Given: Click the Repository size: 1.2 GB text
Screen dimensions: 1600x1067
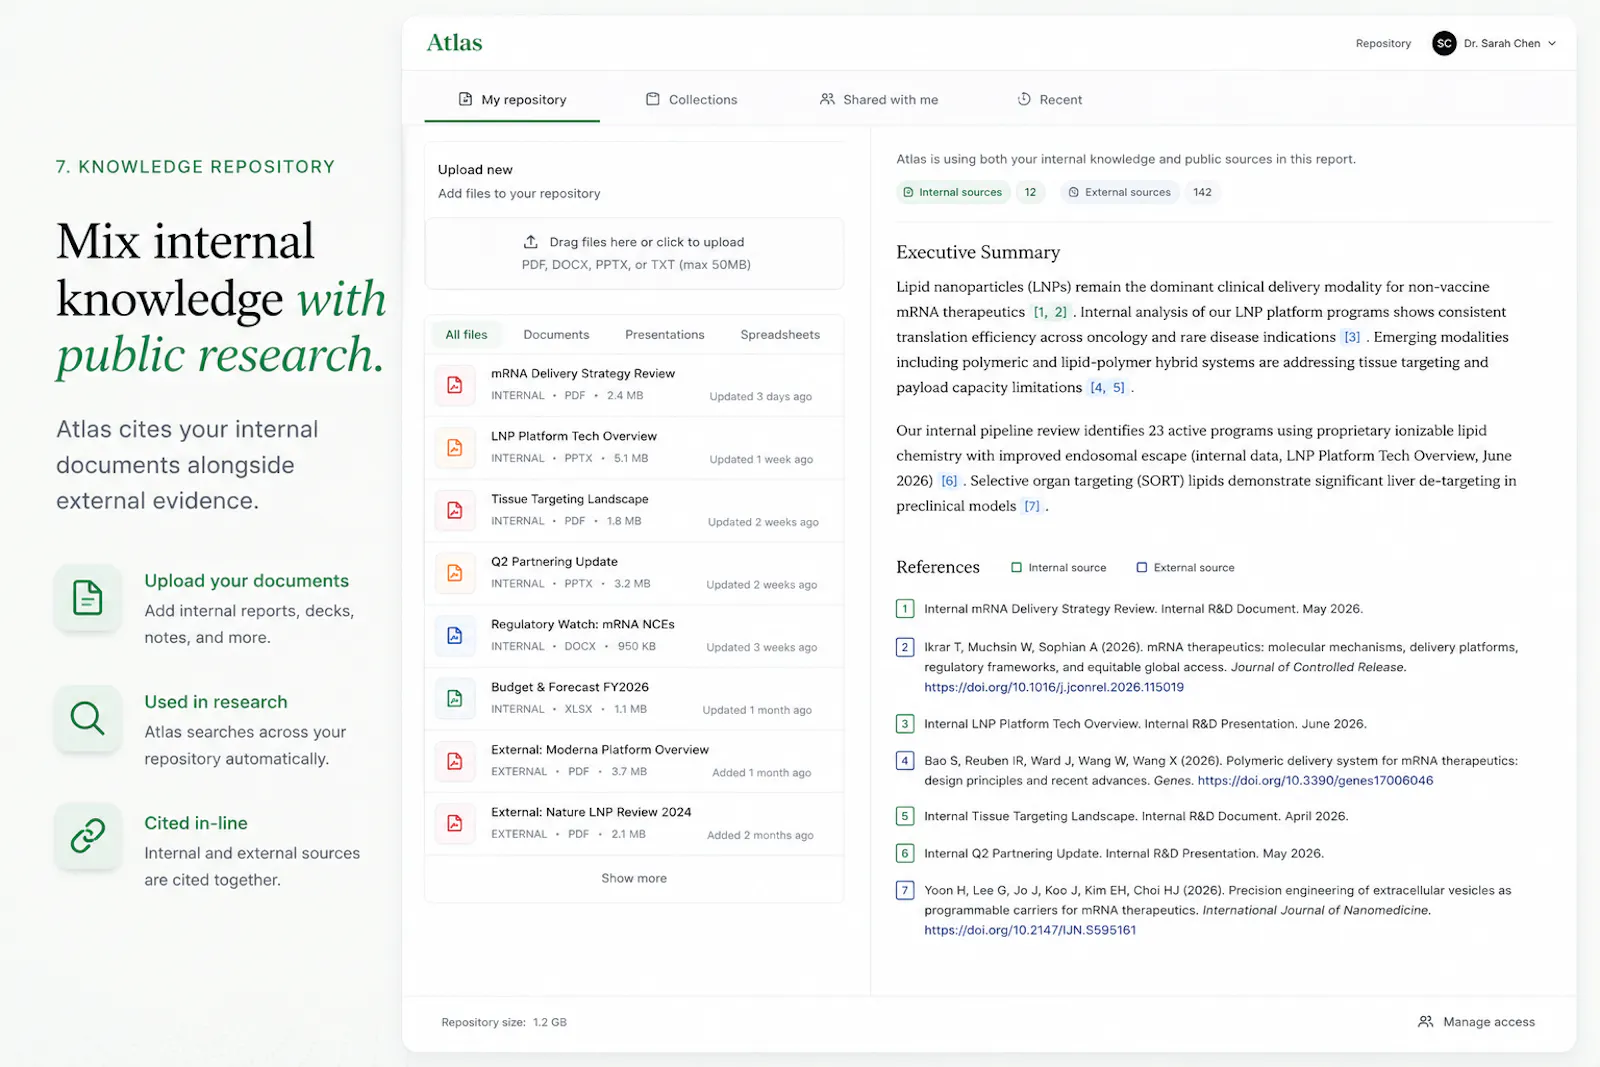Looking at the screenshot, I should pyautogui.click(x=504, y=1022).
